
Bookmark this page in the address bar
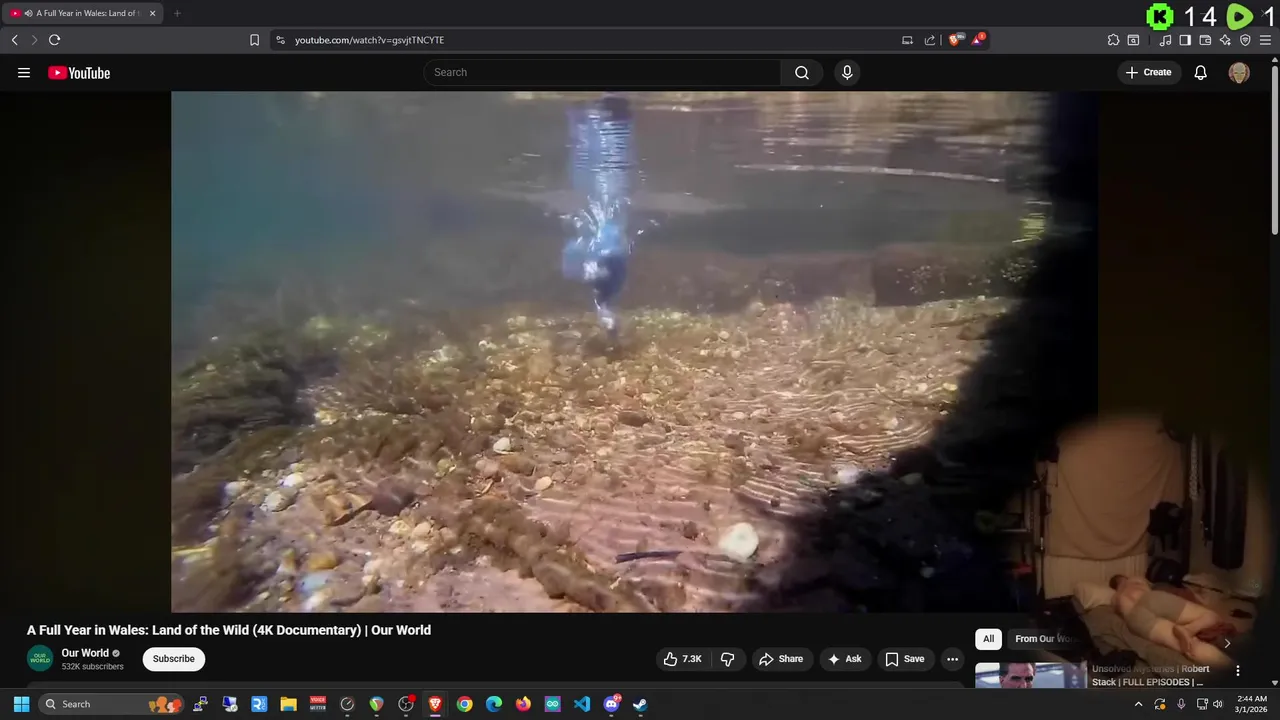tap(254, 40)
